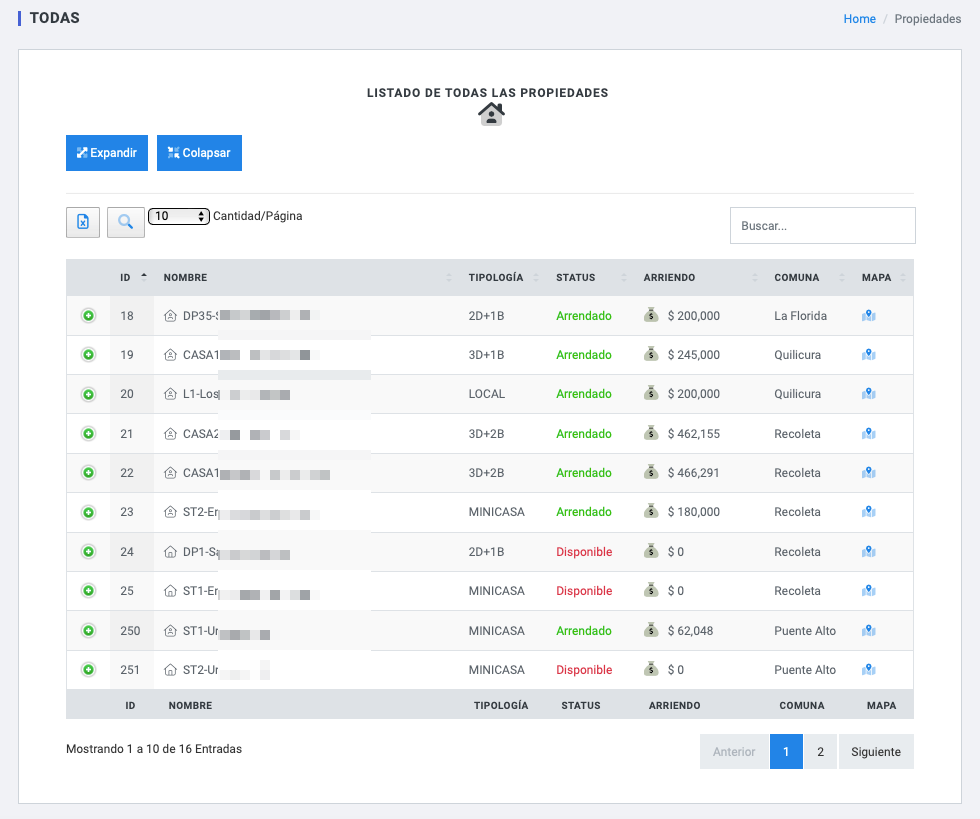980x819 pixels.
Task: Expand row details for ID 20
Action: 89,394
